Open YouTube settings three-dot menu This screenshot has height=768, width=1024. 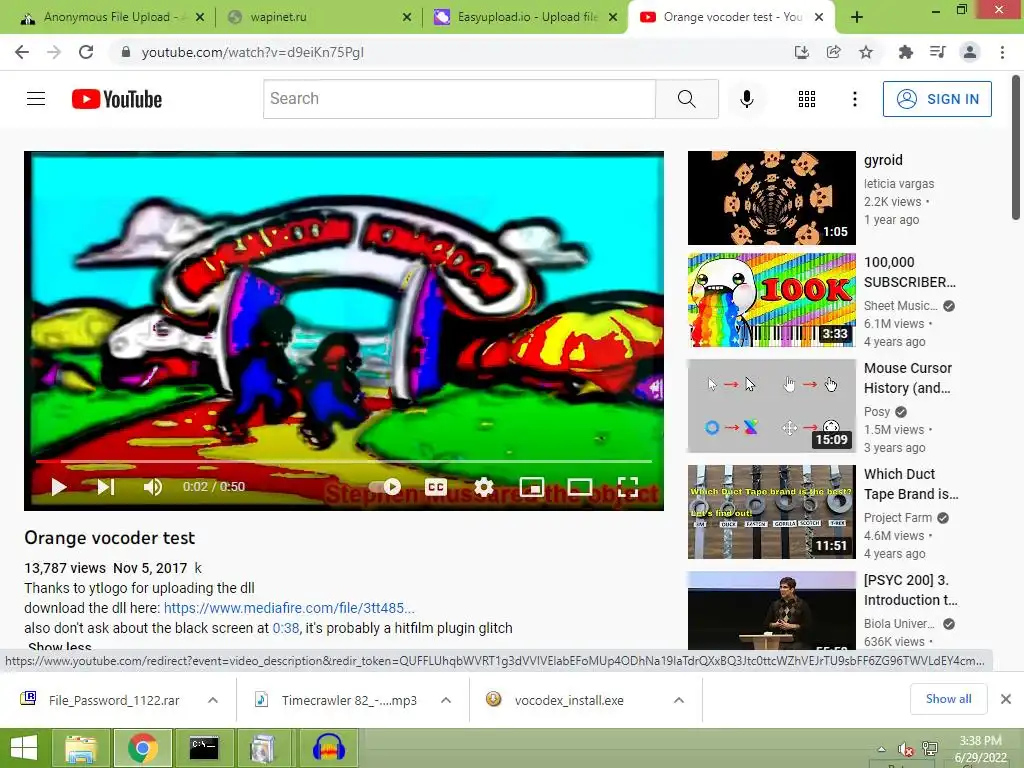point(854,99)
